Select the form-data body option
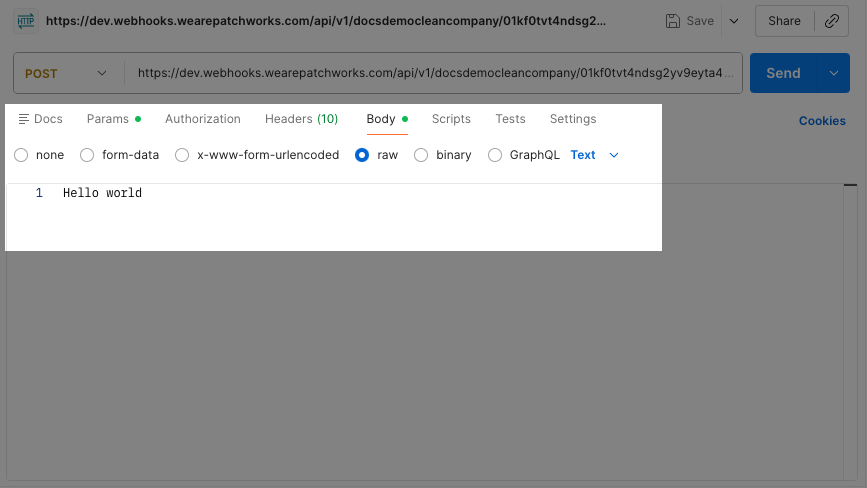Viewport: 867px width, 488px height. click(x=87, y=155)
